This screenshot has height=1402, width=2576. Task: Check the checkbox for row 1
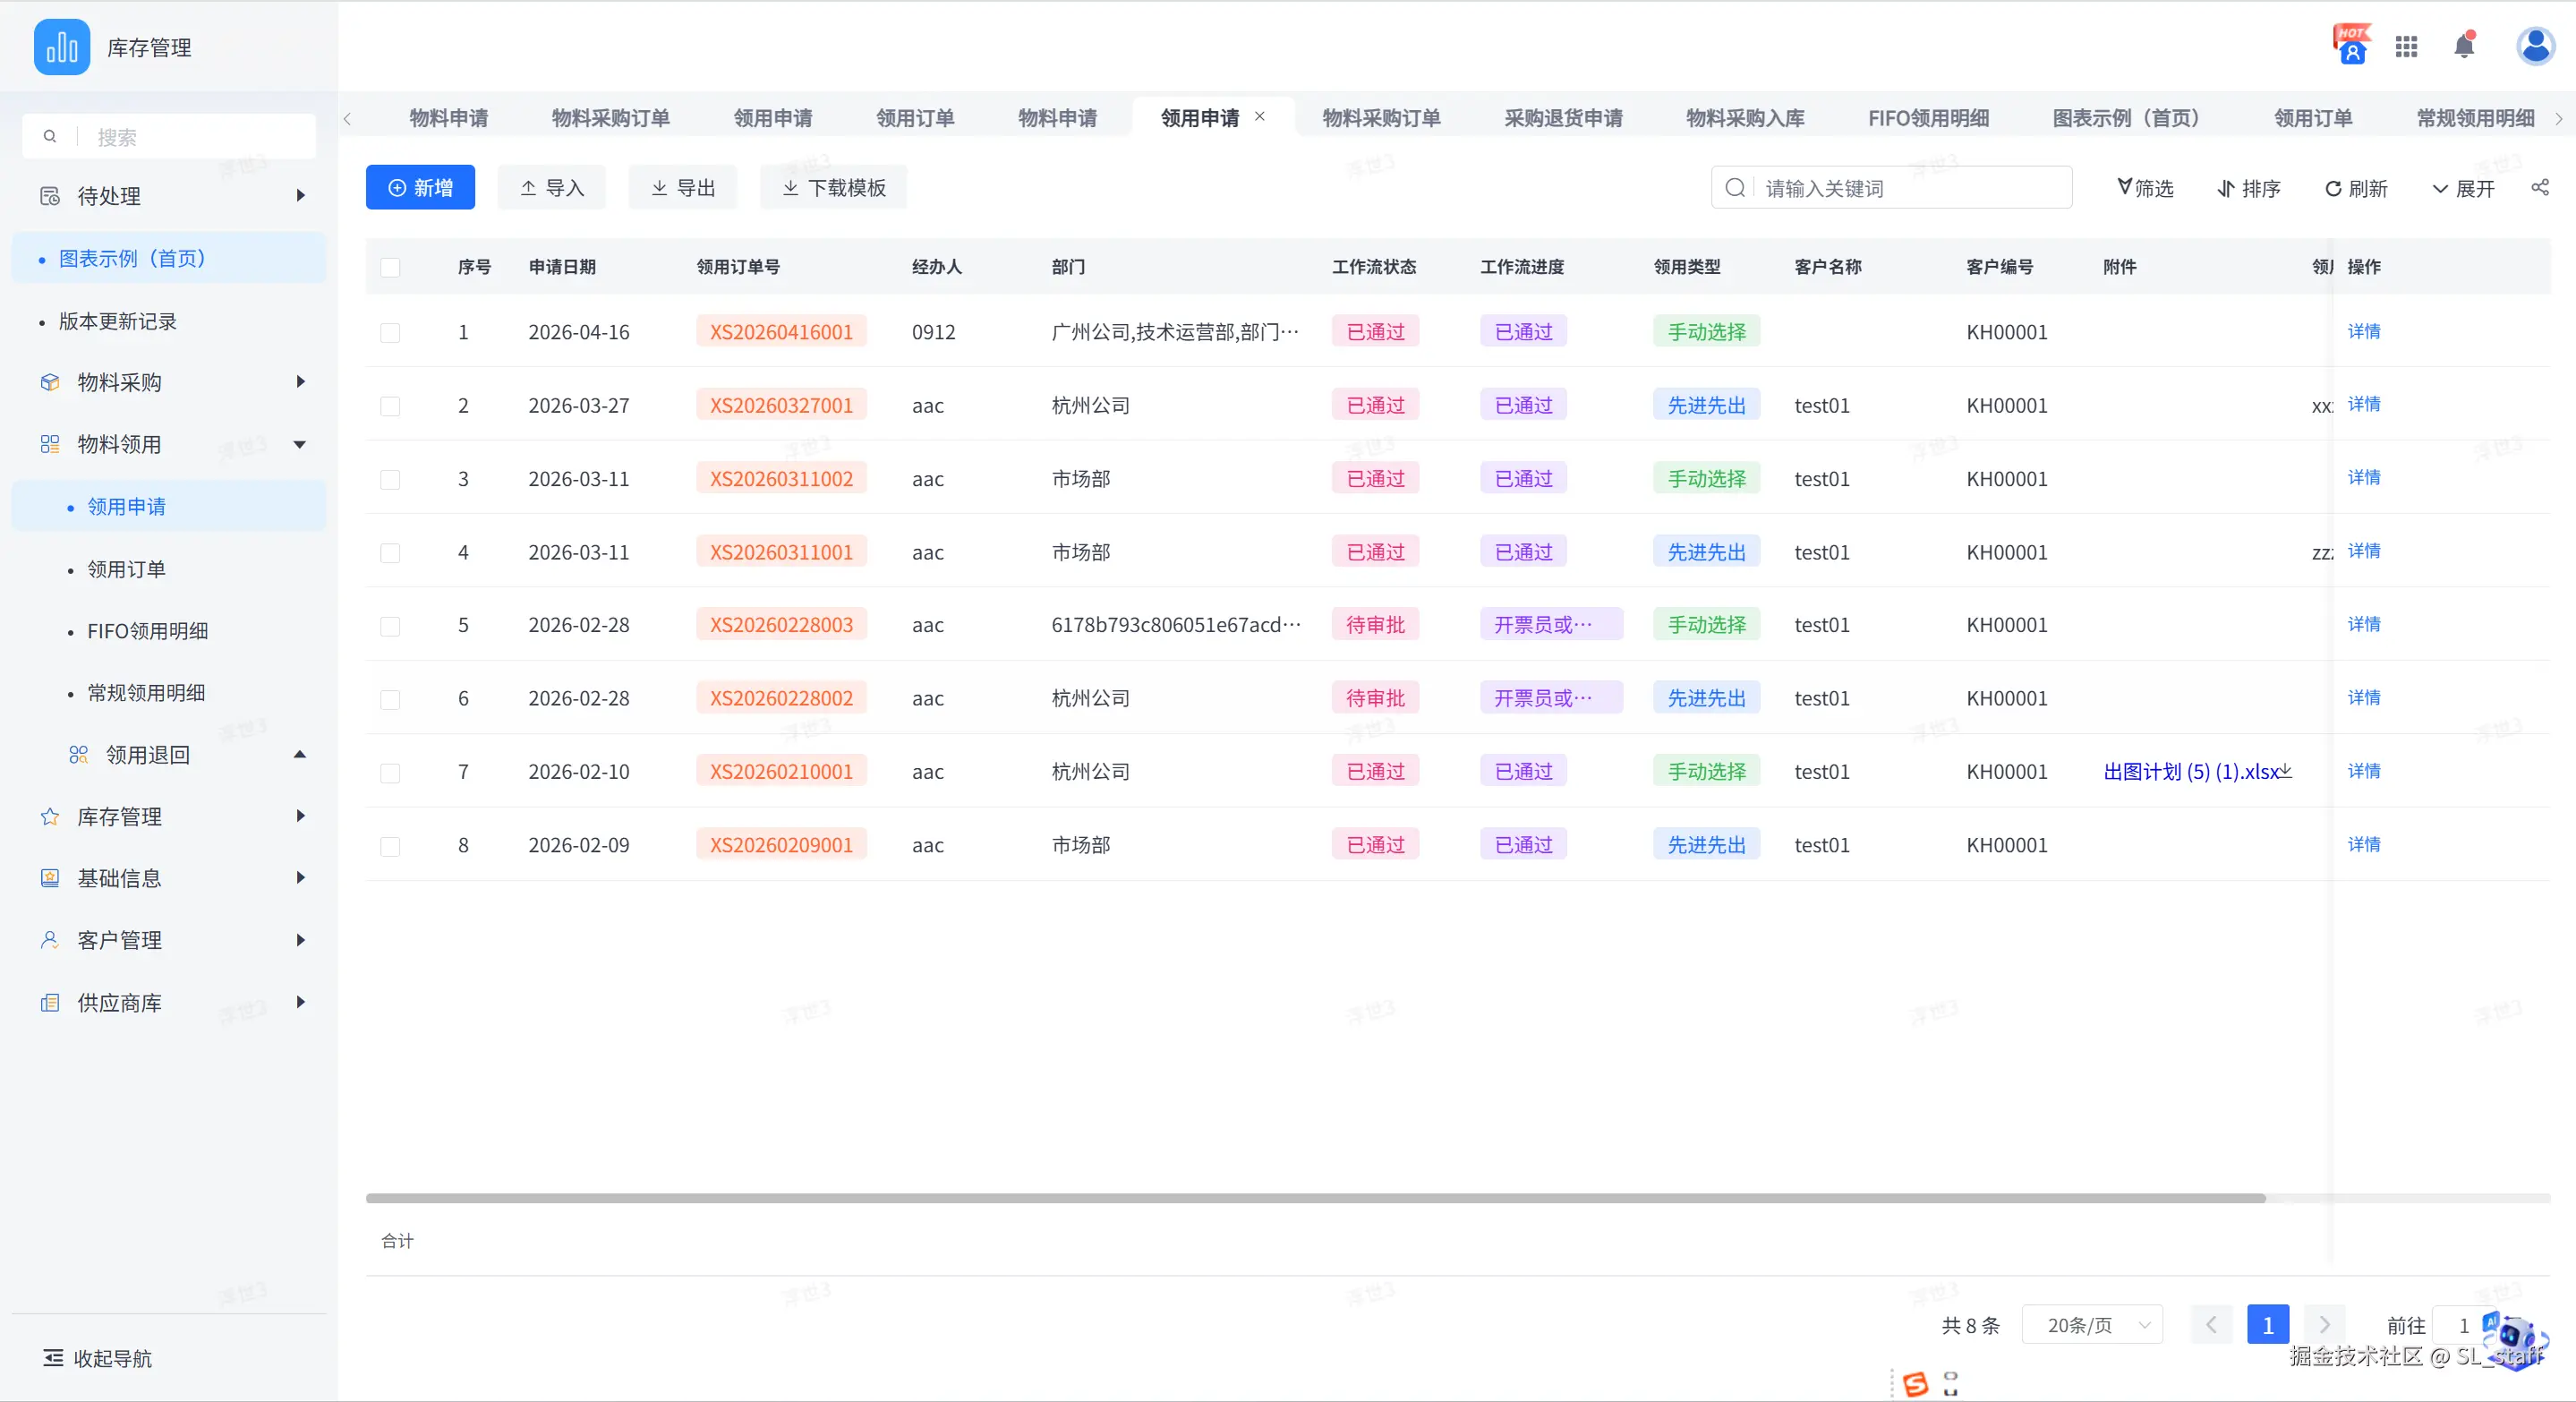click(390, 332)
